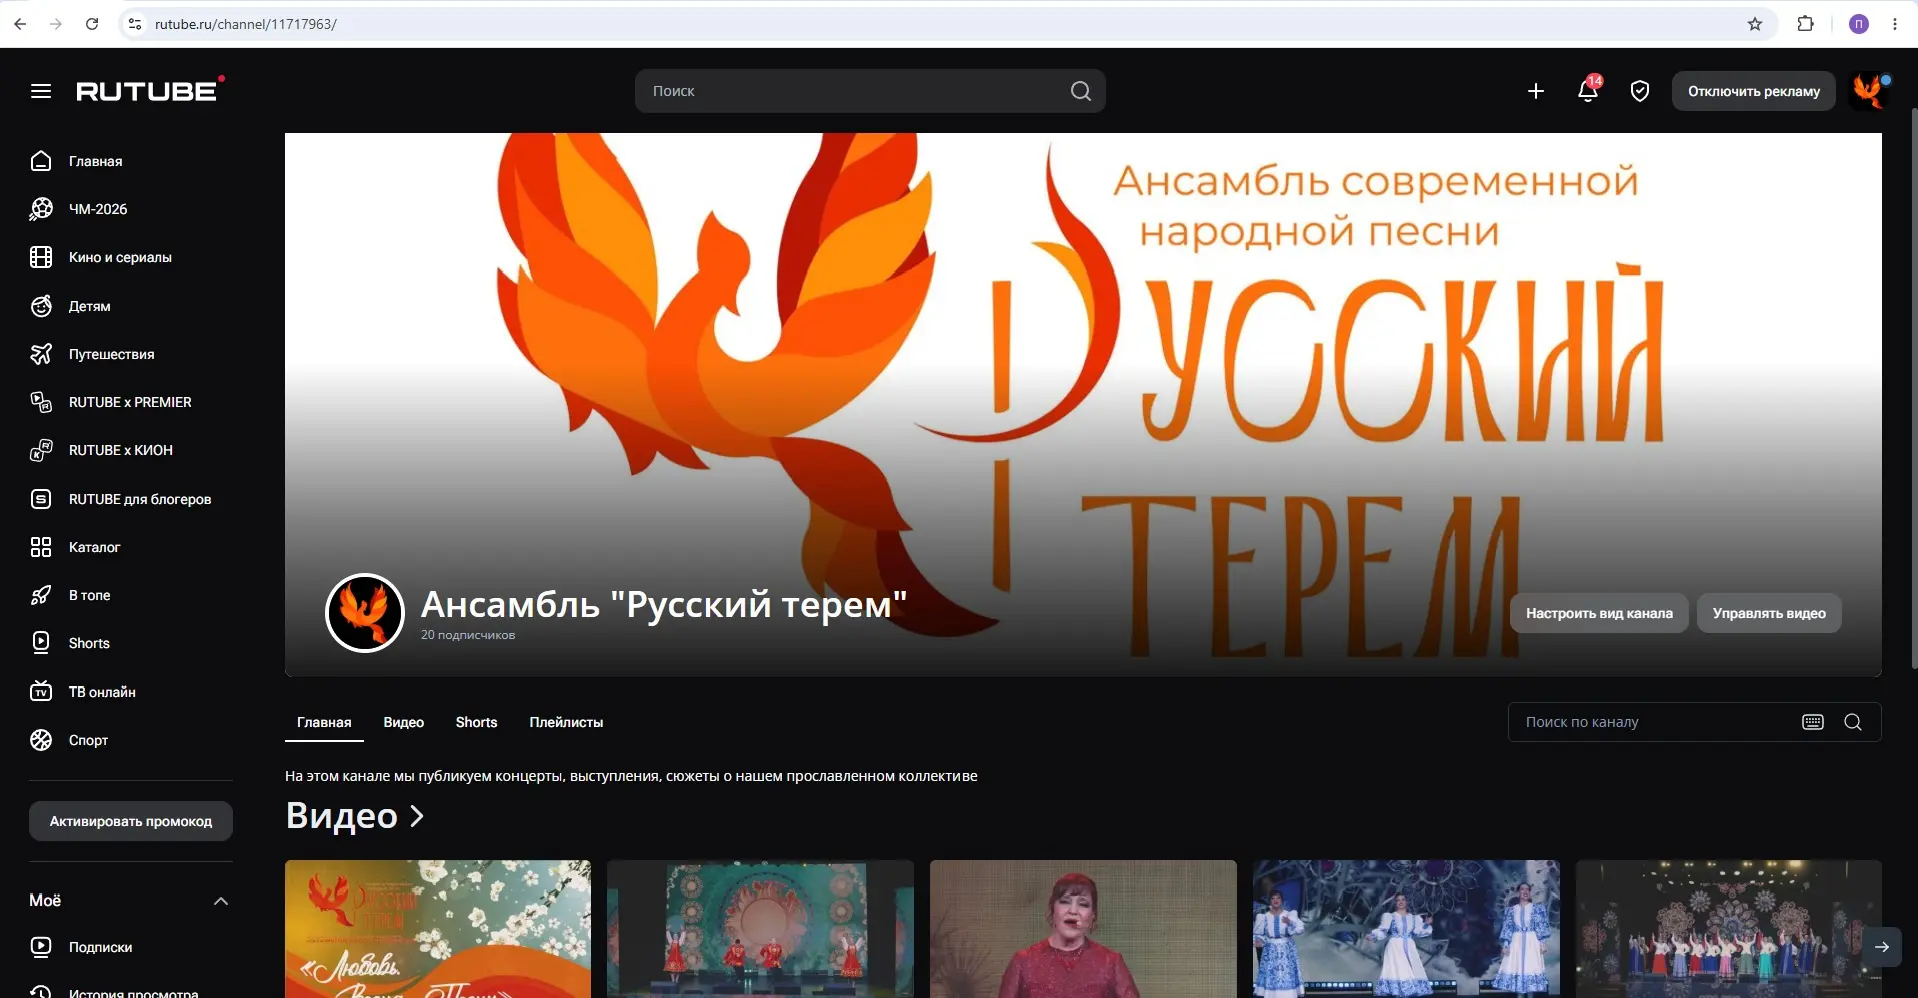Click the shield check icon
The width and height of the screenshot is (1918, 998).
(x=1640, y=91)
